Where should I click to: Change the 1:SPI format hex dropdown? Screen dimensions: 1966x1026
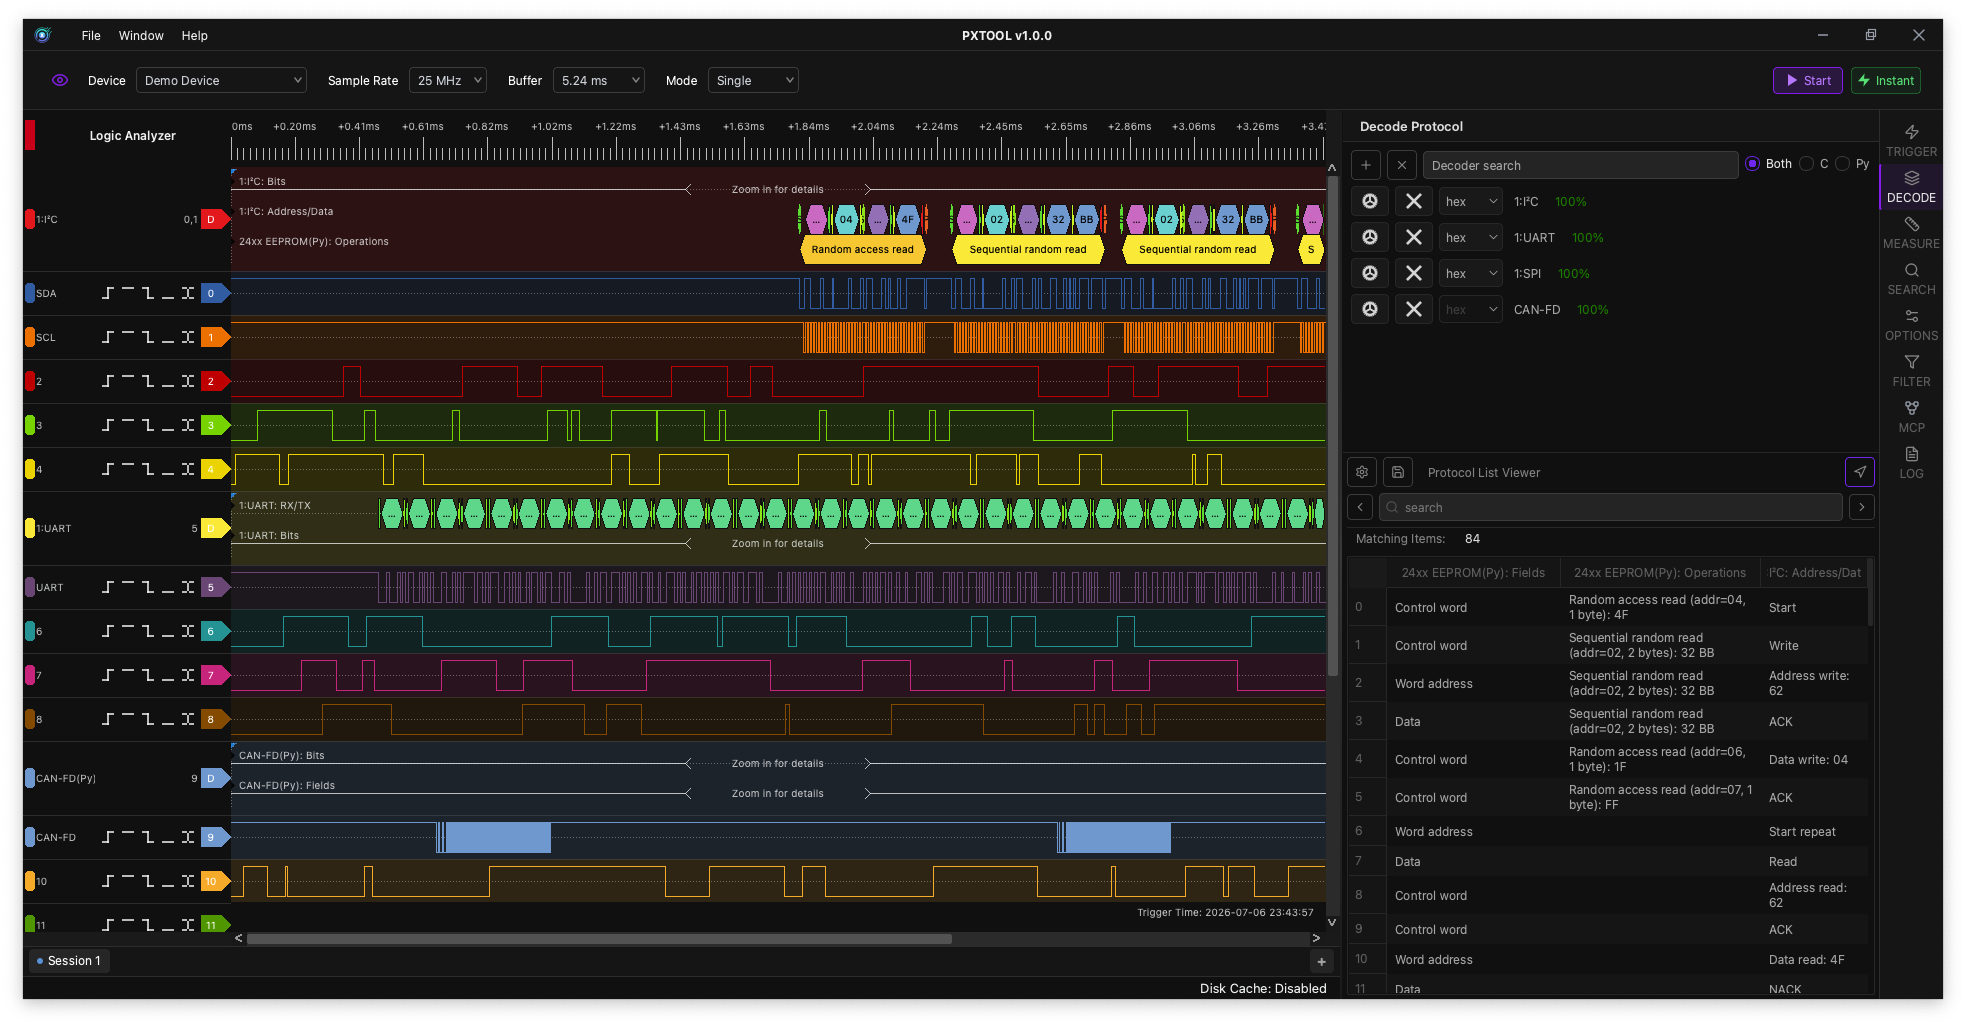tap(1471, 273)
